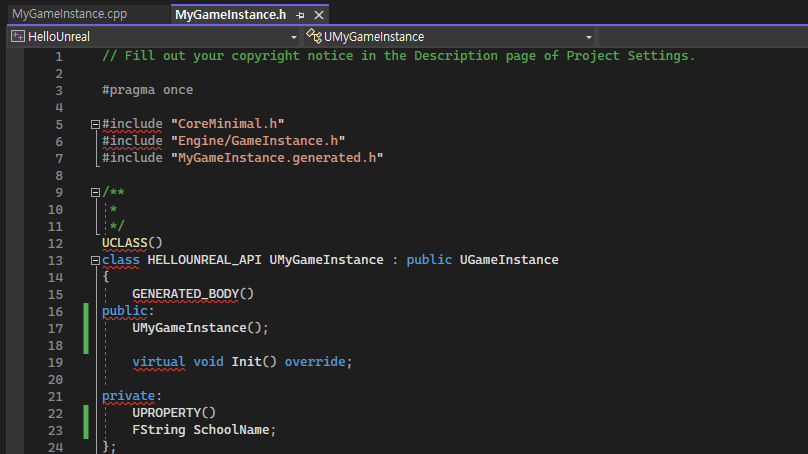Click FString SchoolName declaration
Screen dimensions: 808x454
tap(204, 430)
